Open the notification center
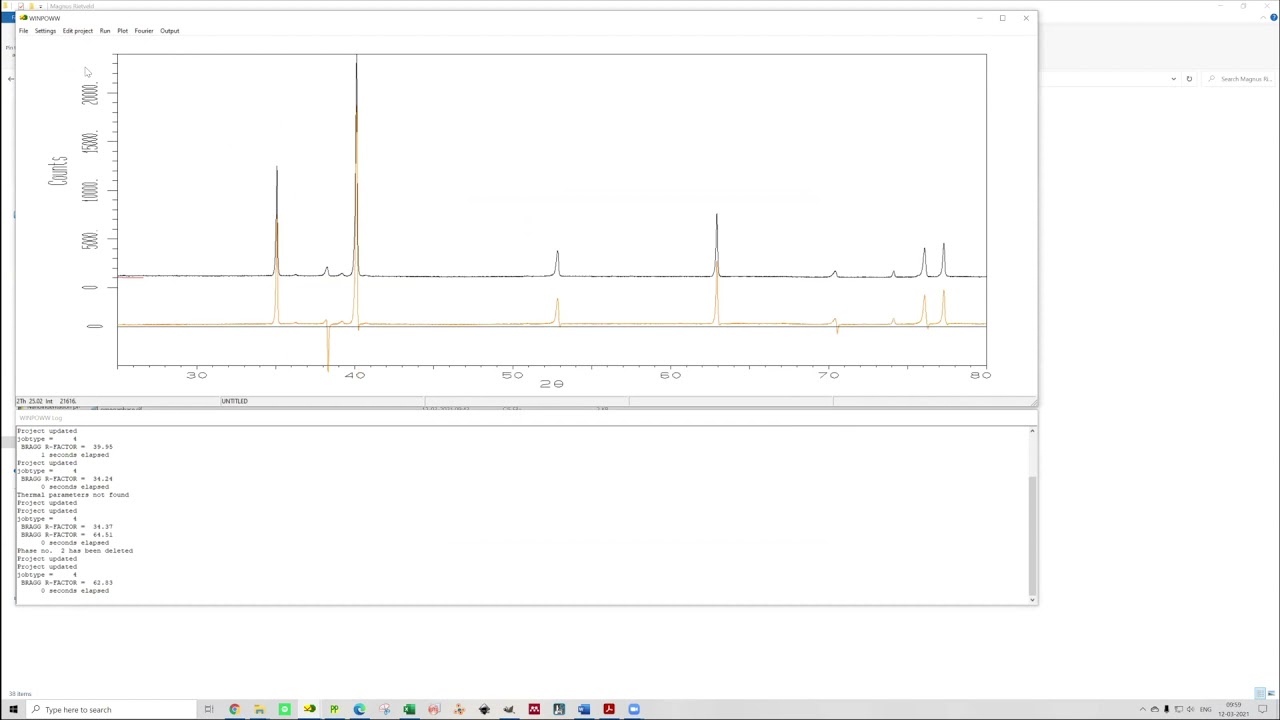Screen dimensions: 1280x720 [x=1263, y=709]
